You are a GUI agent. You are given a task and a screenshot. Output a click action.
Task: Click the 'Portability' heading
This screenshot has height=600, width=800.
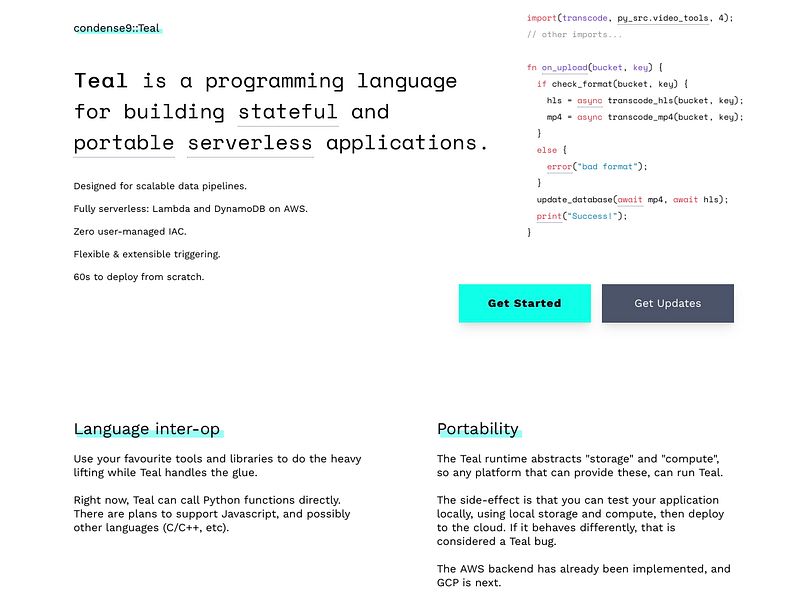(x=478, y=429)
